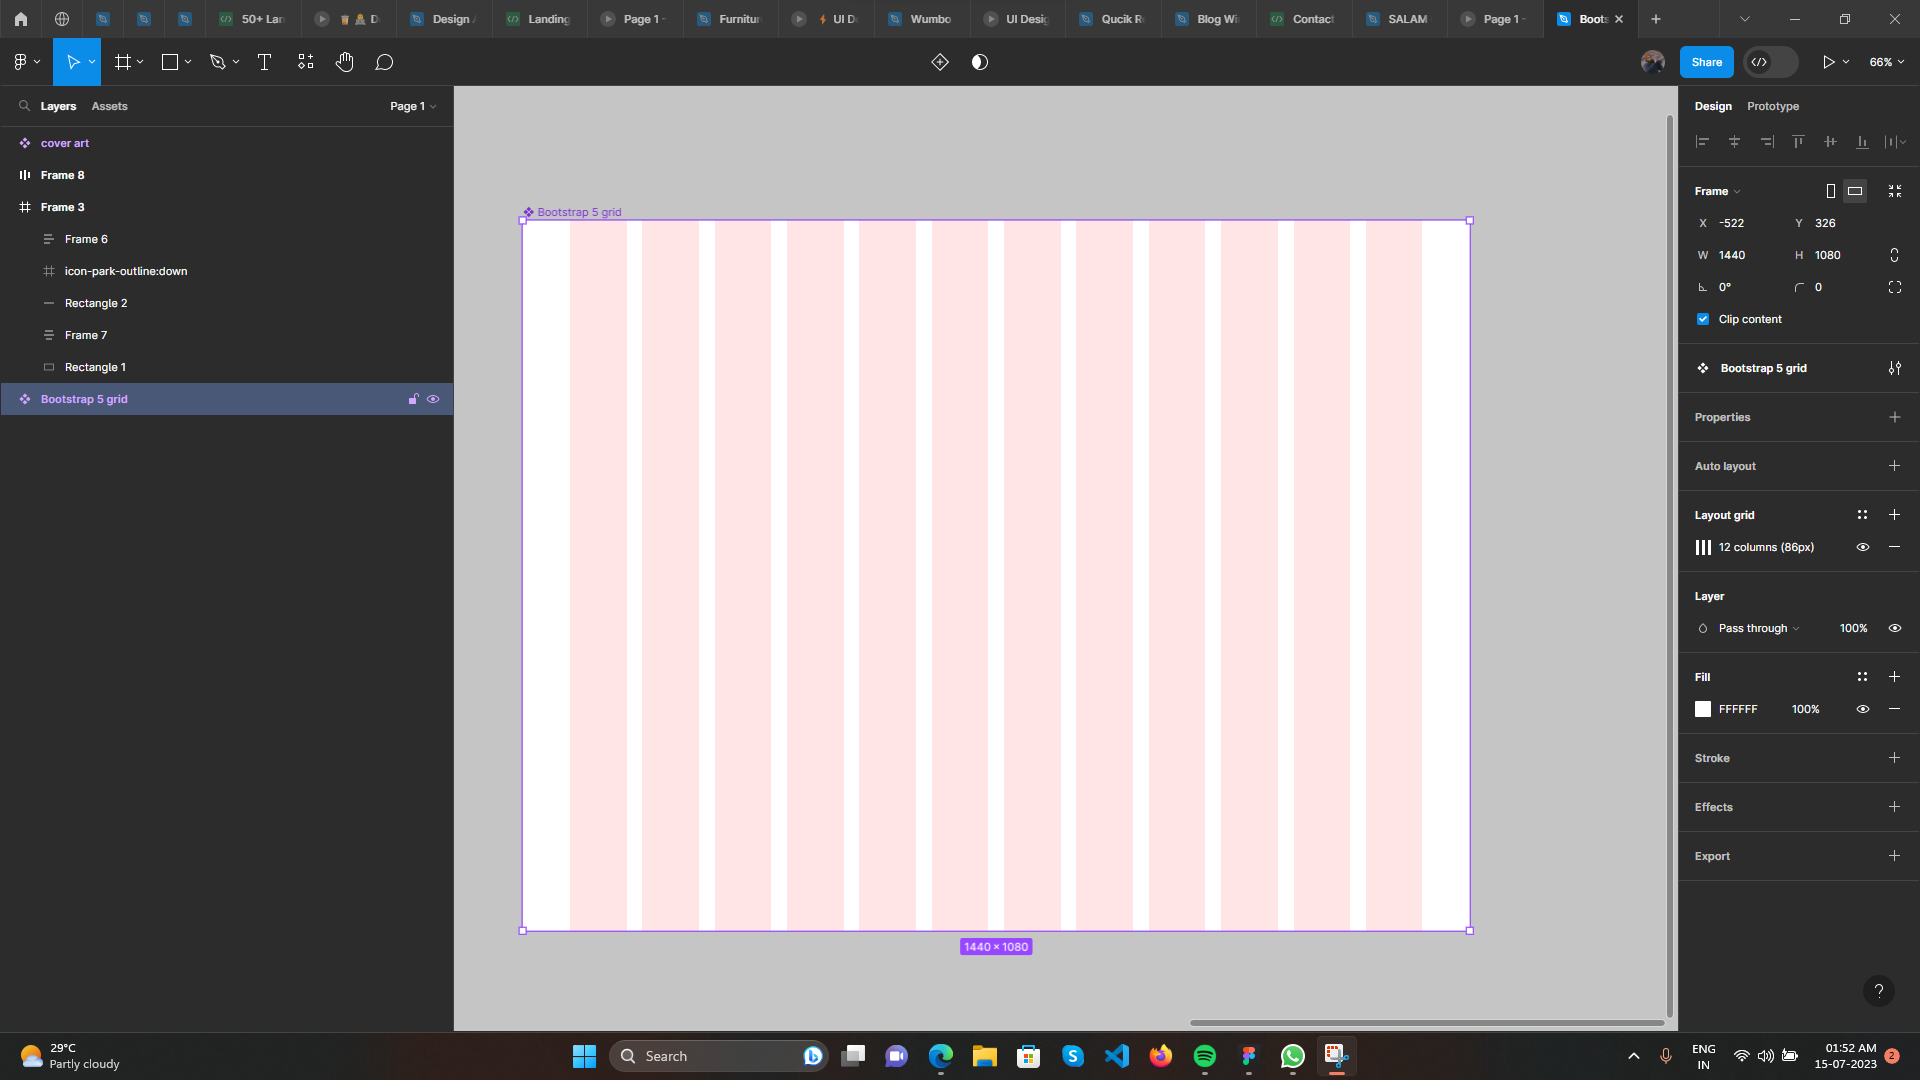Open present options dropdown arrow
1920x1080 pixels.
click(1846, 62)
